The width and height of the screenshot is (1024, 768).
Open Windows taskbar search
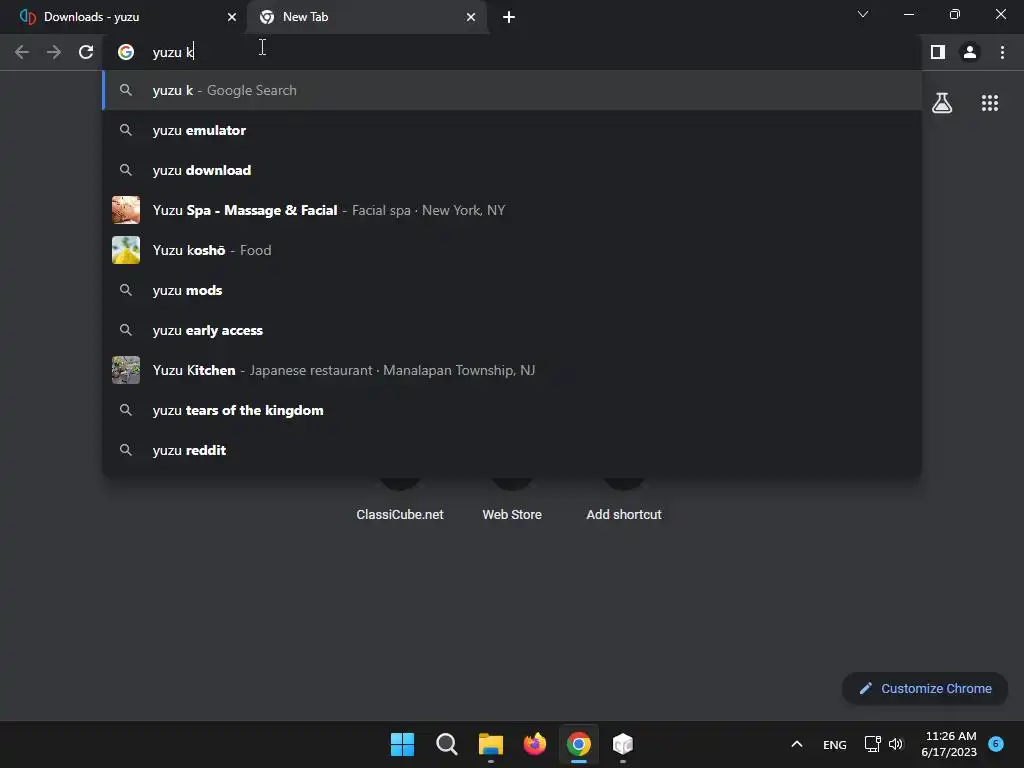pyautogui.click(x=447, y=744)
